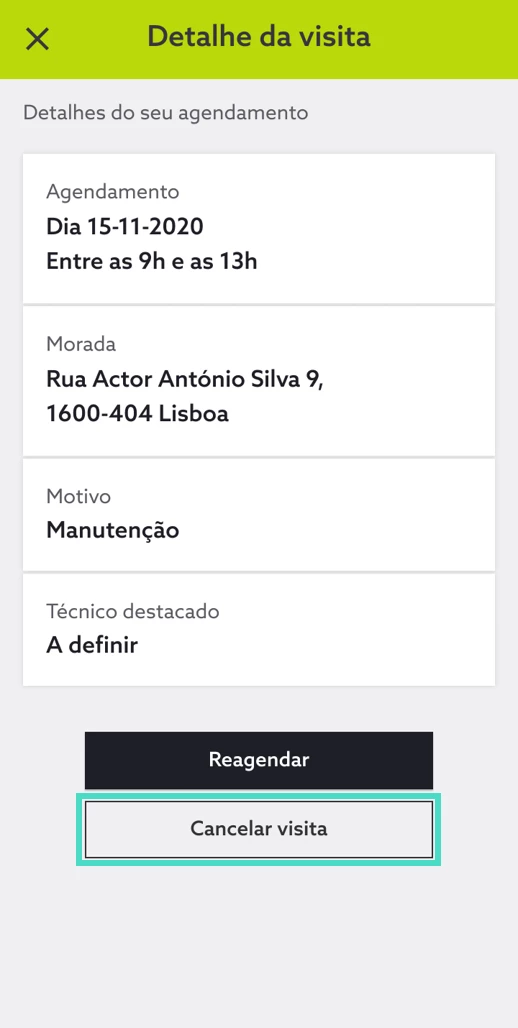The height and width of the screenshot is (1028, 518).
Task: Open the Morada address card
Action: [259, 380]
